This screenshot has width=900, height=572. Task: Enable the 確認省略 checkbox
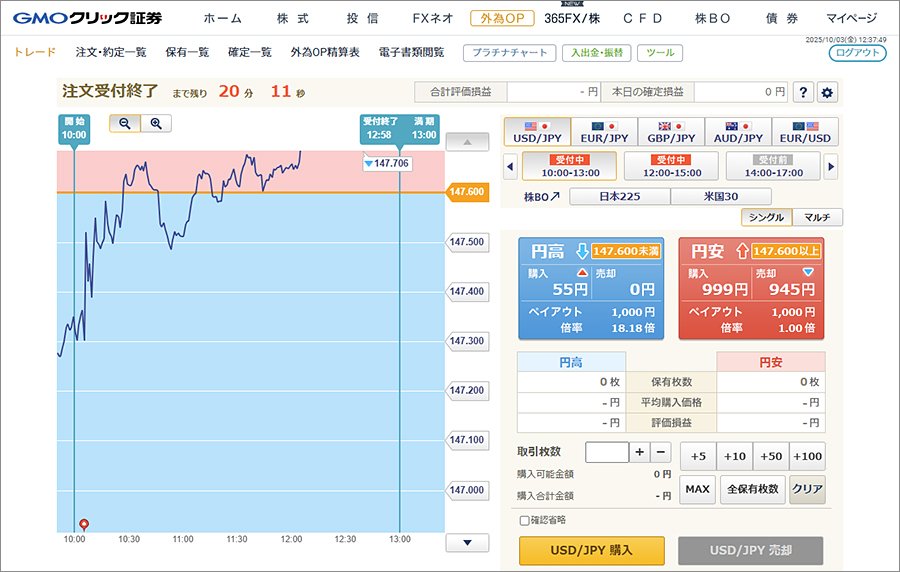[x=524, y=520]
